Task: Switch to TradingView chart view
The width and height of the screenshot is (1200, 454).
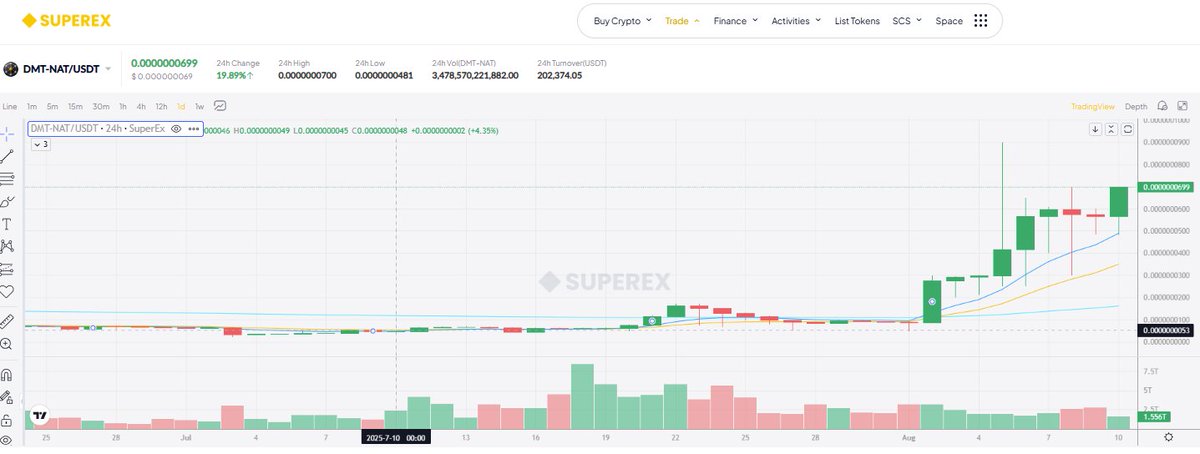Action: tap(1092, 106)
